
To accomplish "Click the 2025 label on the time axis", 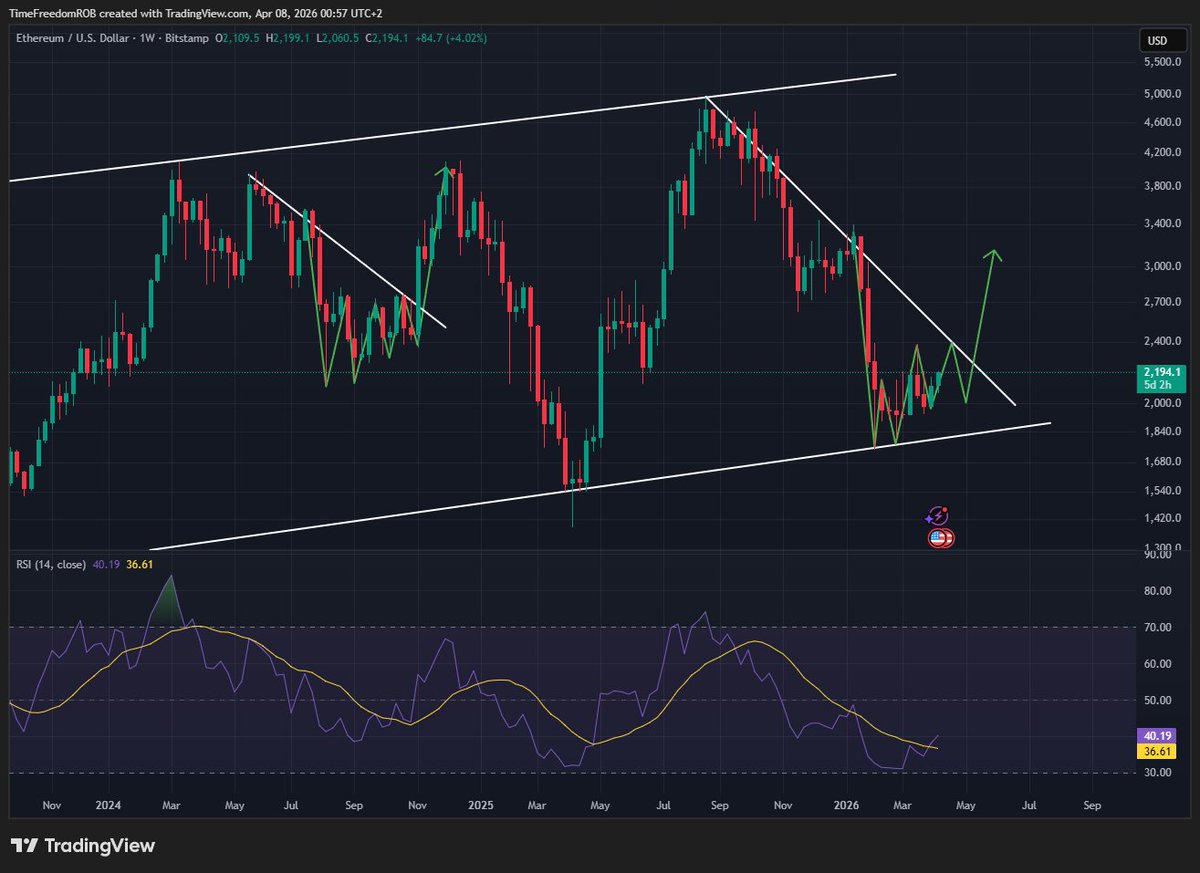I will point(481,805).
